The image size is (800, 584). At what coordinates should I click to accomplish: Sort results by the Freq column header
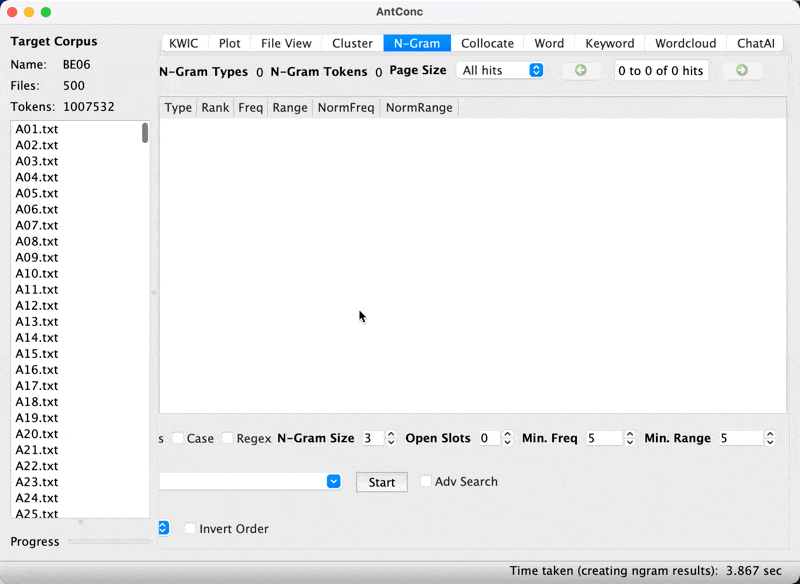[250, 108]
